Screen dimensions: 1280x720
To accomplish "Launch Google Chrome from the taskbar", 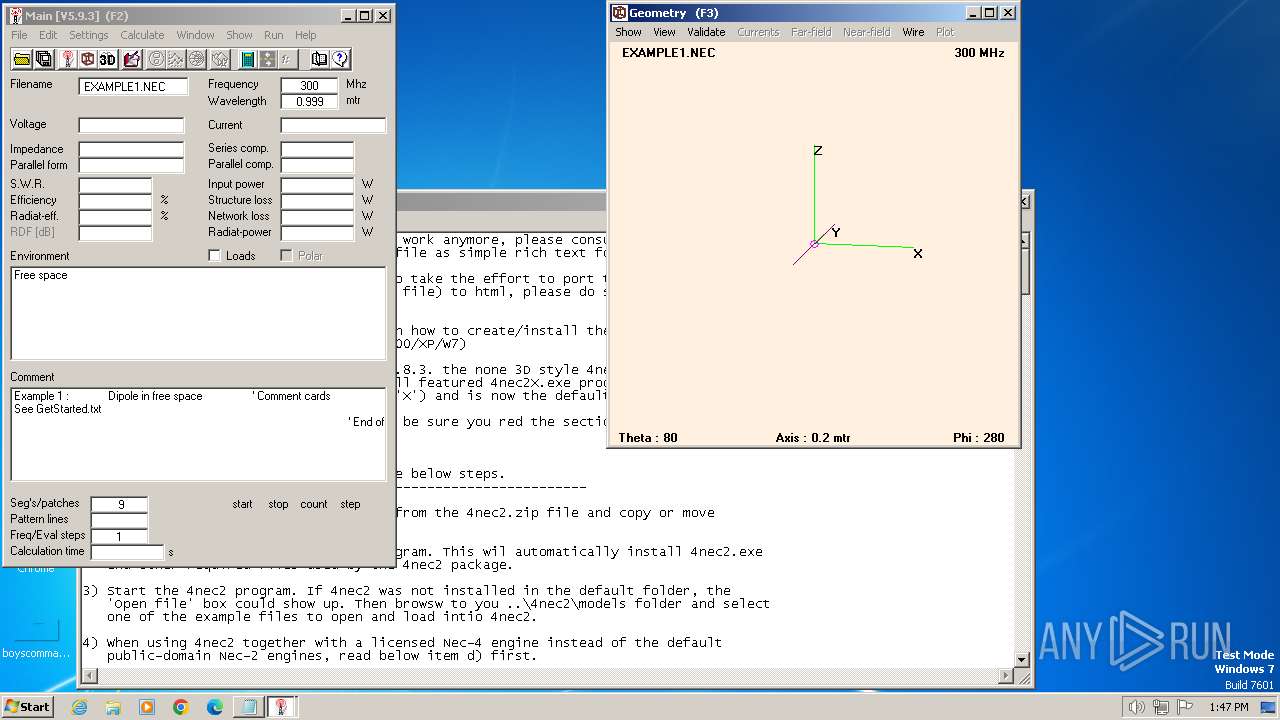I will pyautogui.click(x=181, y=707).
